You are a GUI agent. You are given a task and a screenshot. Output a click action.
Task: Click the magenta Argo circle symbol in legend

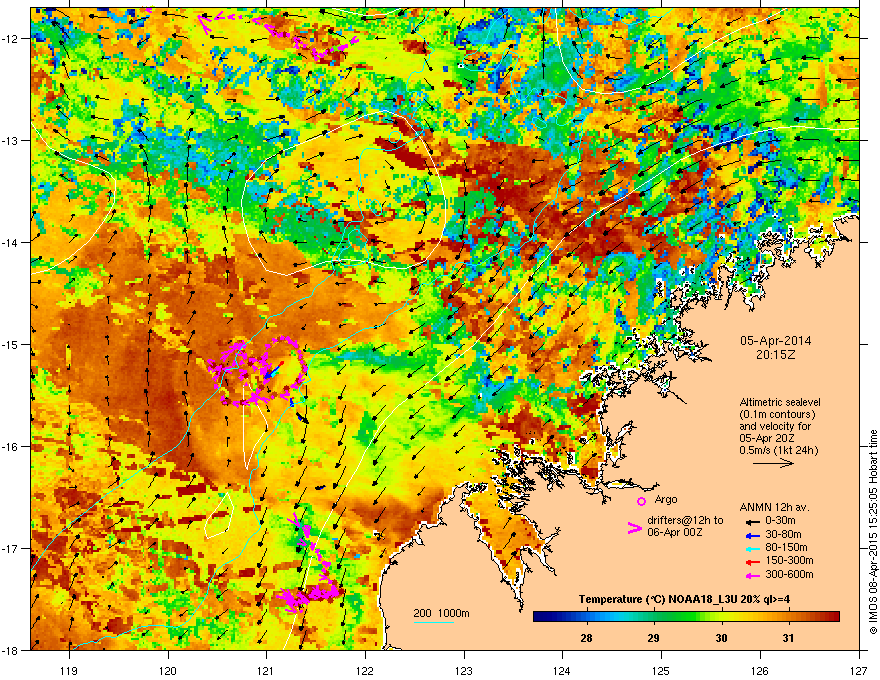641,501
